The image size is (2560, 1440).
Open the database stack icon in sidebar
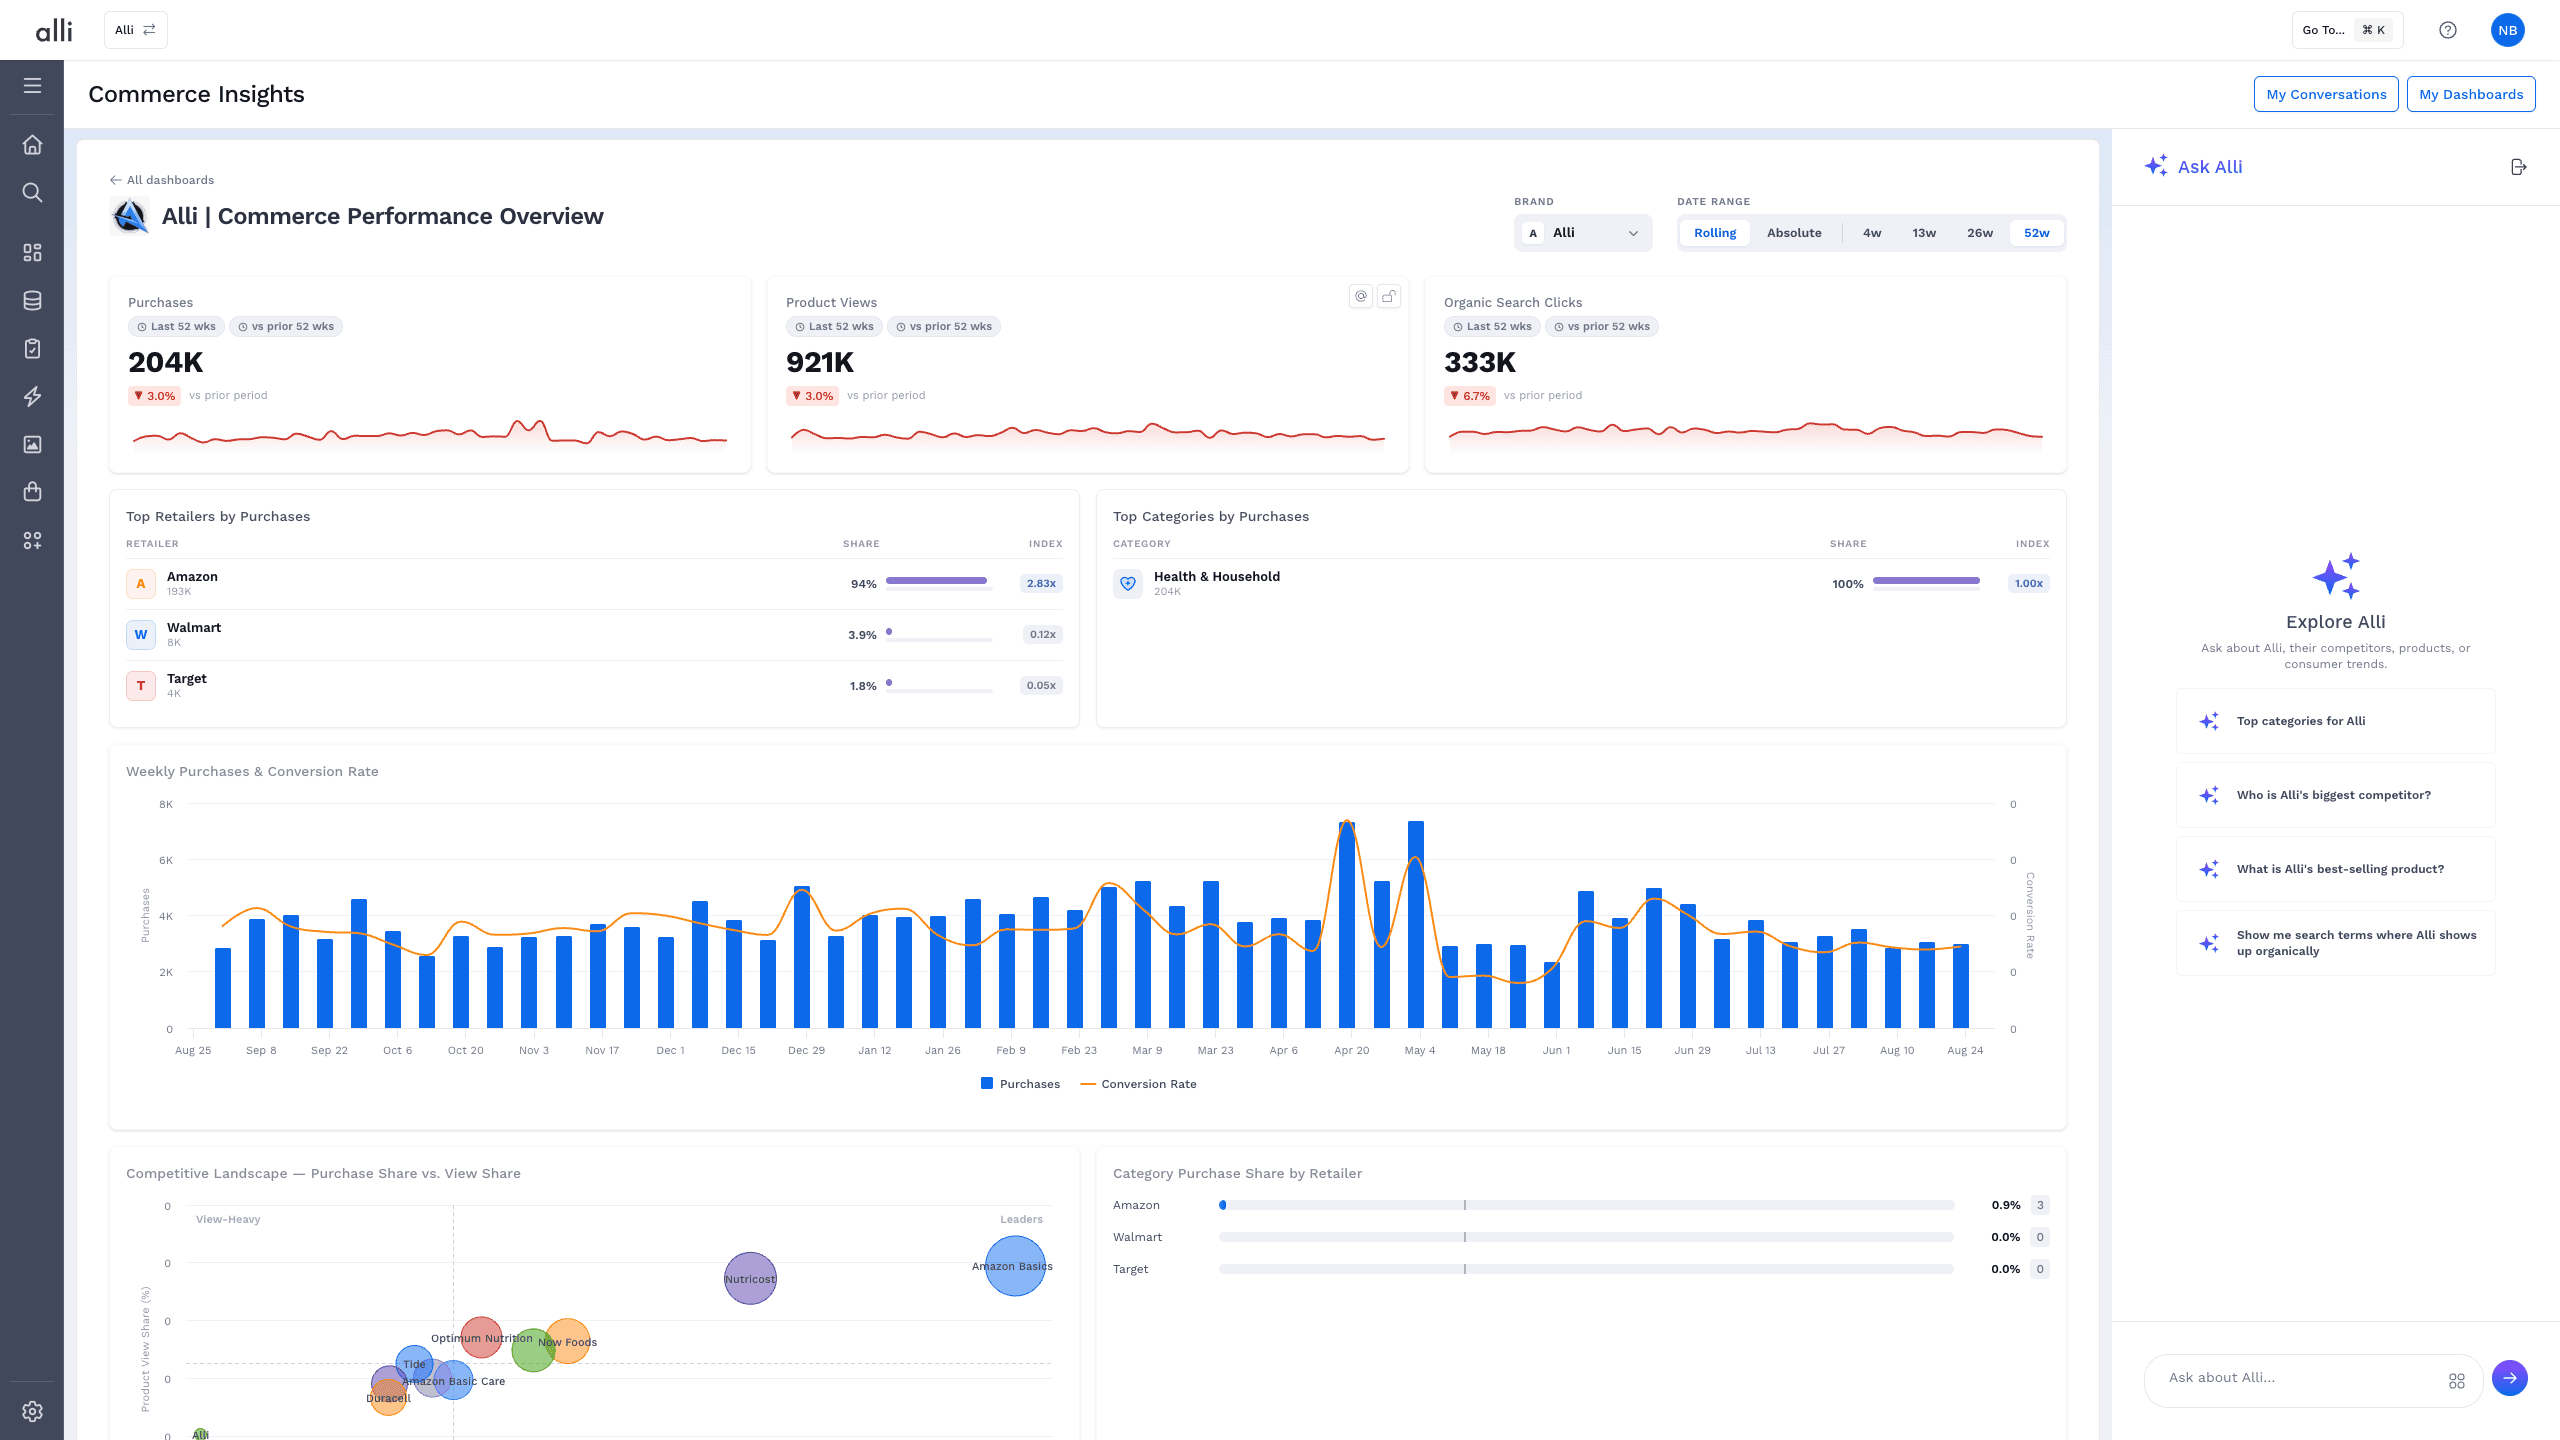coord(32,300)
